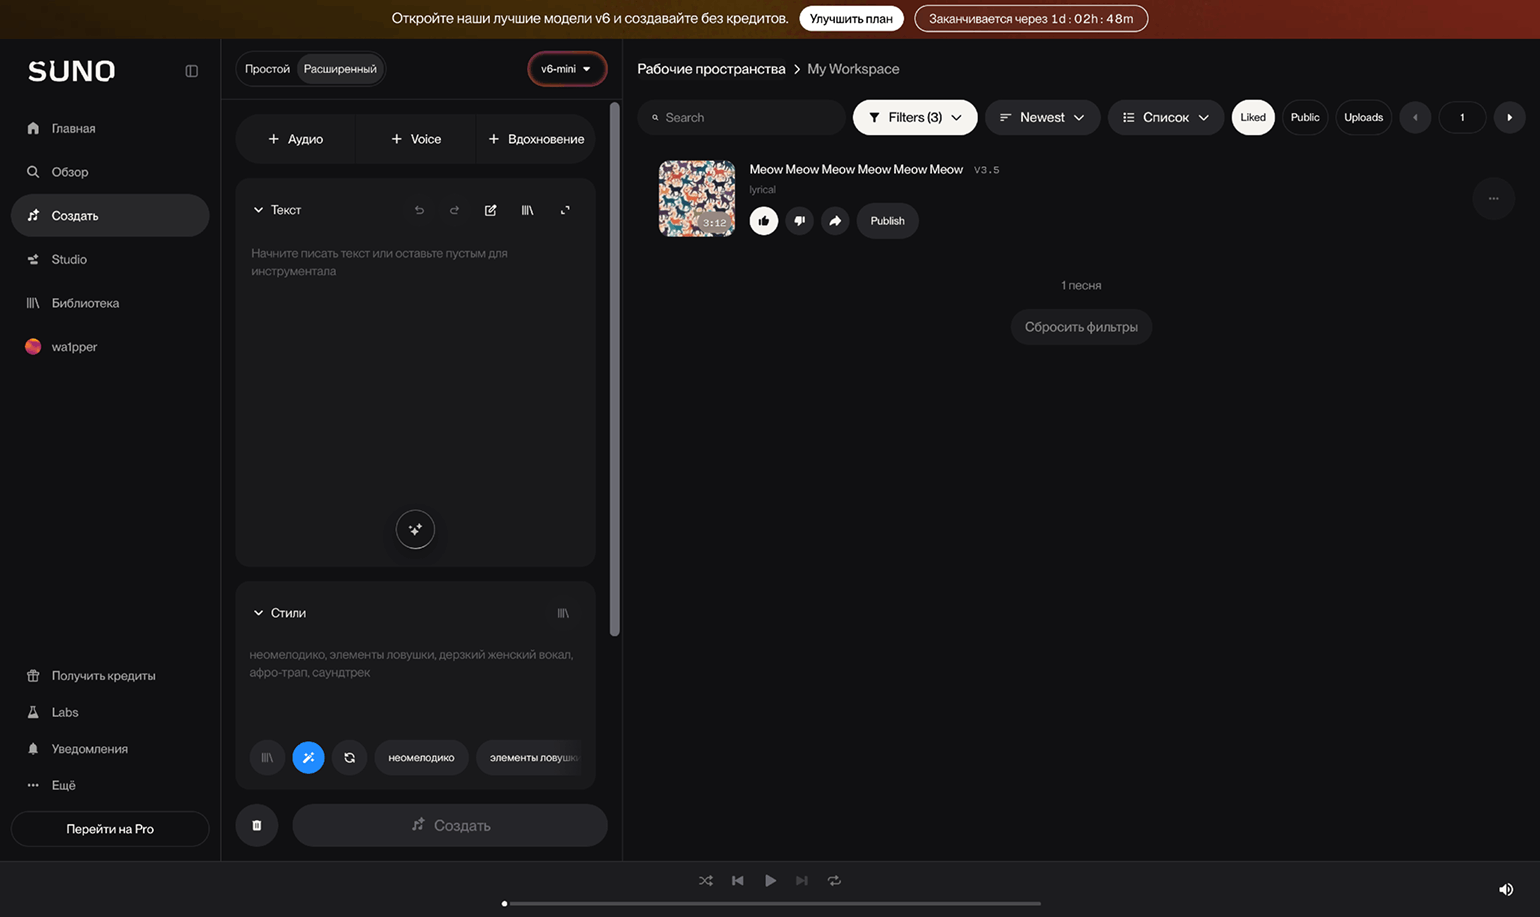Collapse the sidebar panel icon
The image size is (1540, 917).
(x=192, y=71)
